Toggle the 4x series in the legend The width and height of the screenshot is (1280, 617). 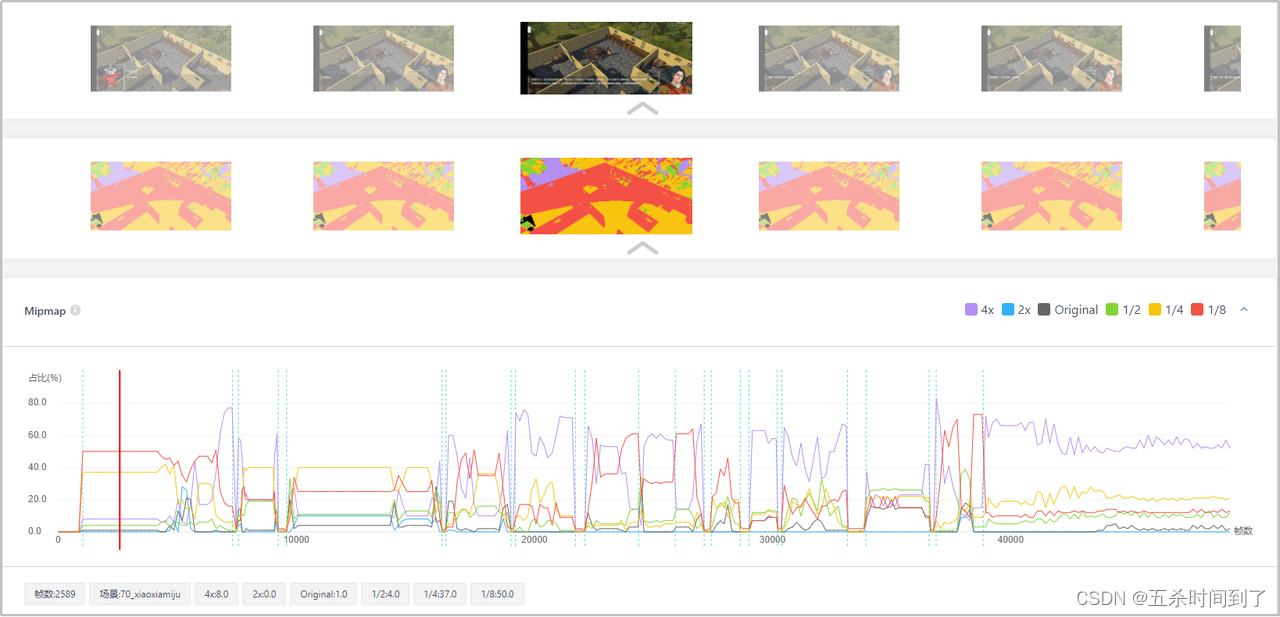click(x=979, y=310)
